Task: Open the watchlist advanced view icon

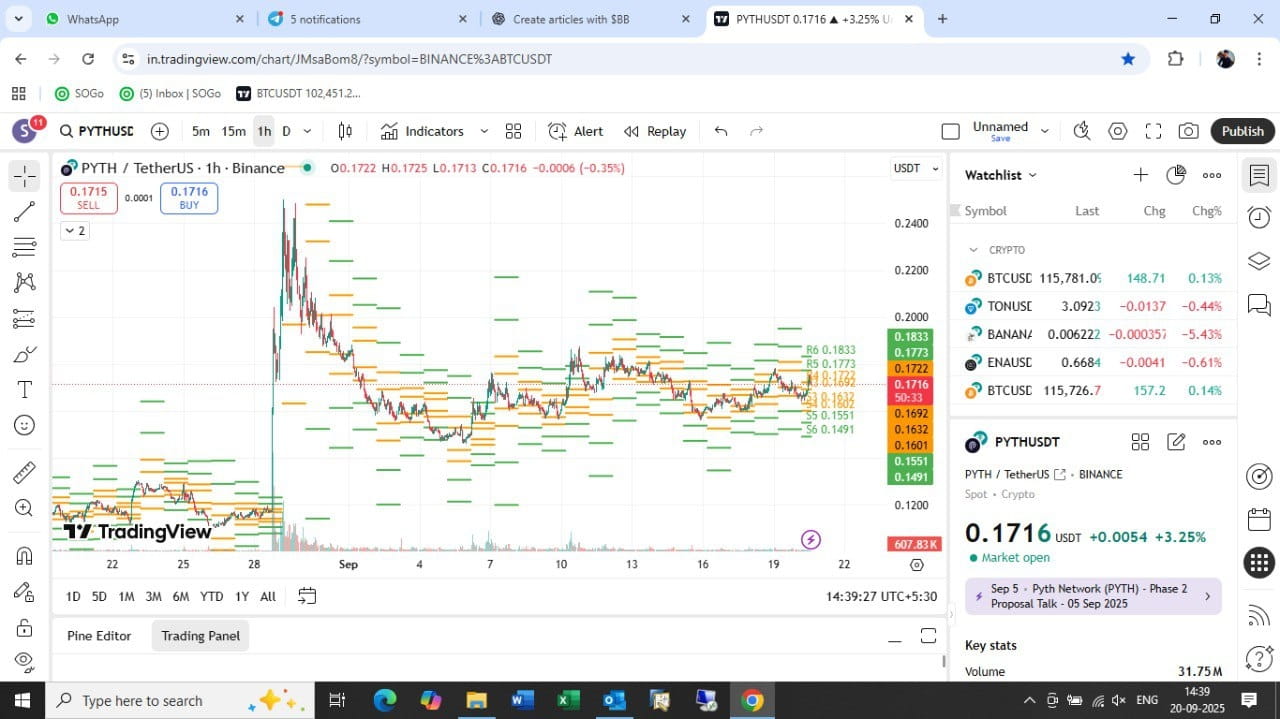Action: [1176, 175]
